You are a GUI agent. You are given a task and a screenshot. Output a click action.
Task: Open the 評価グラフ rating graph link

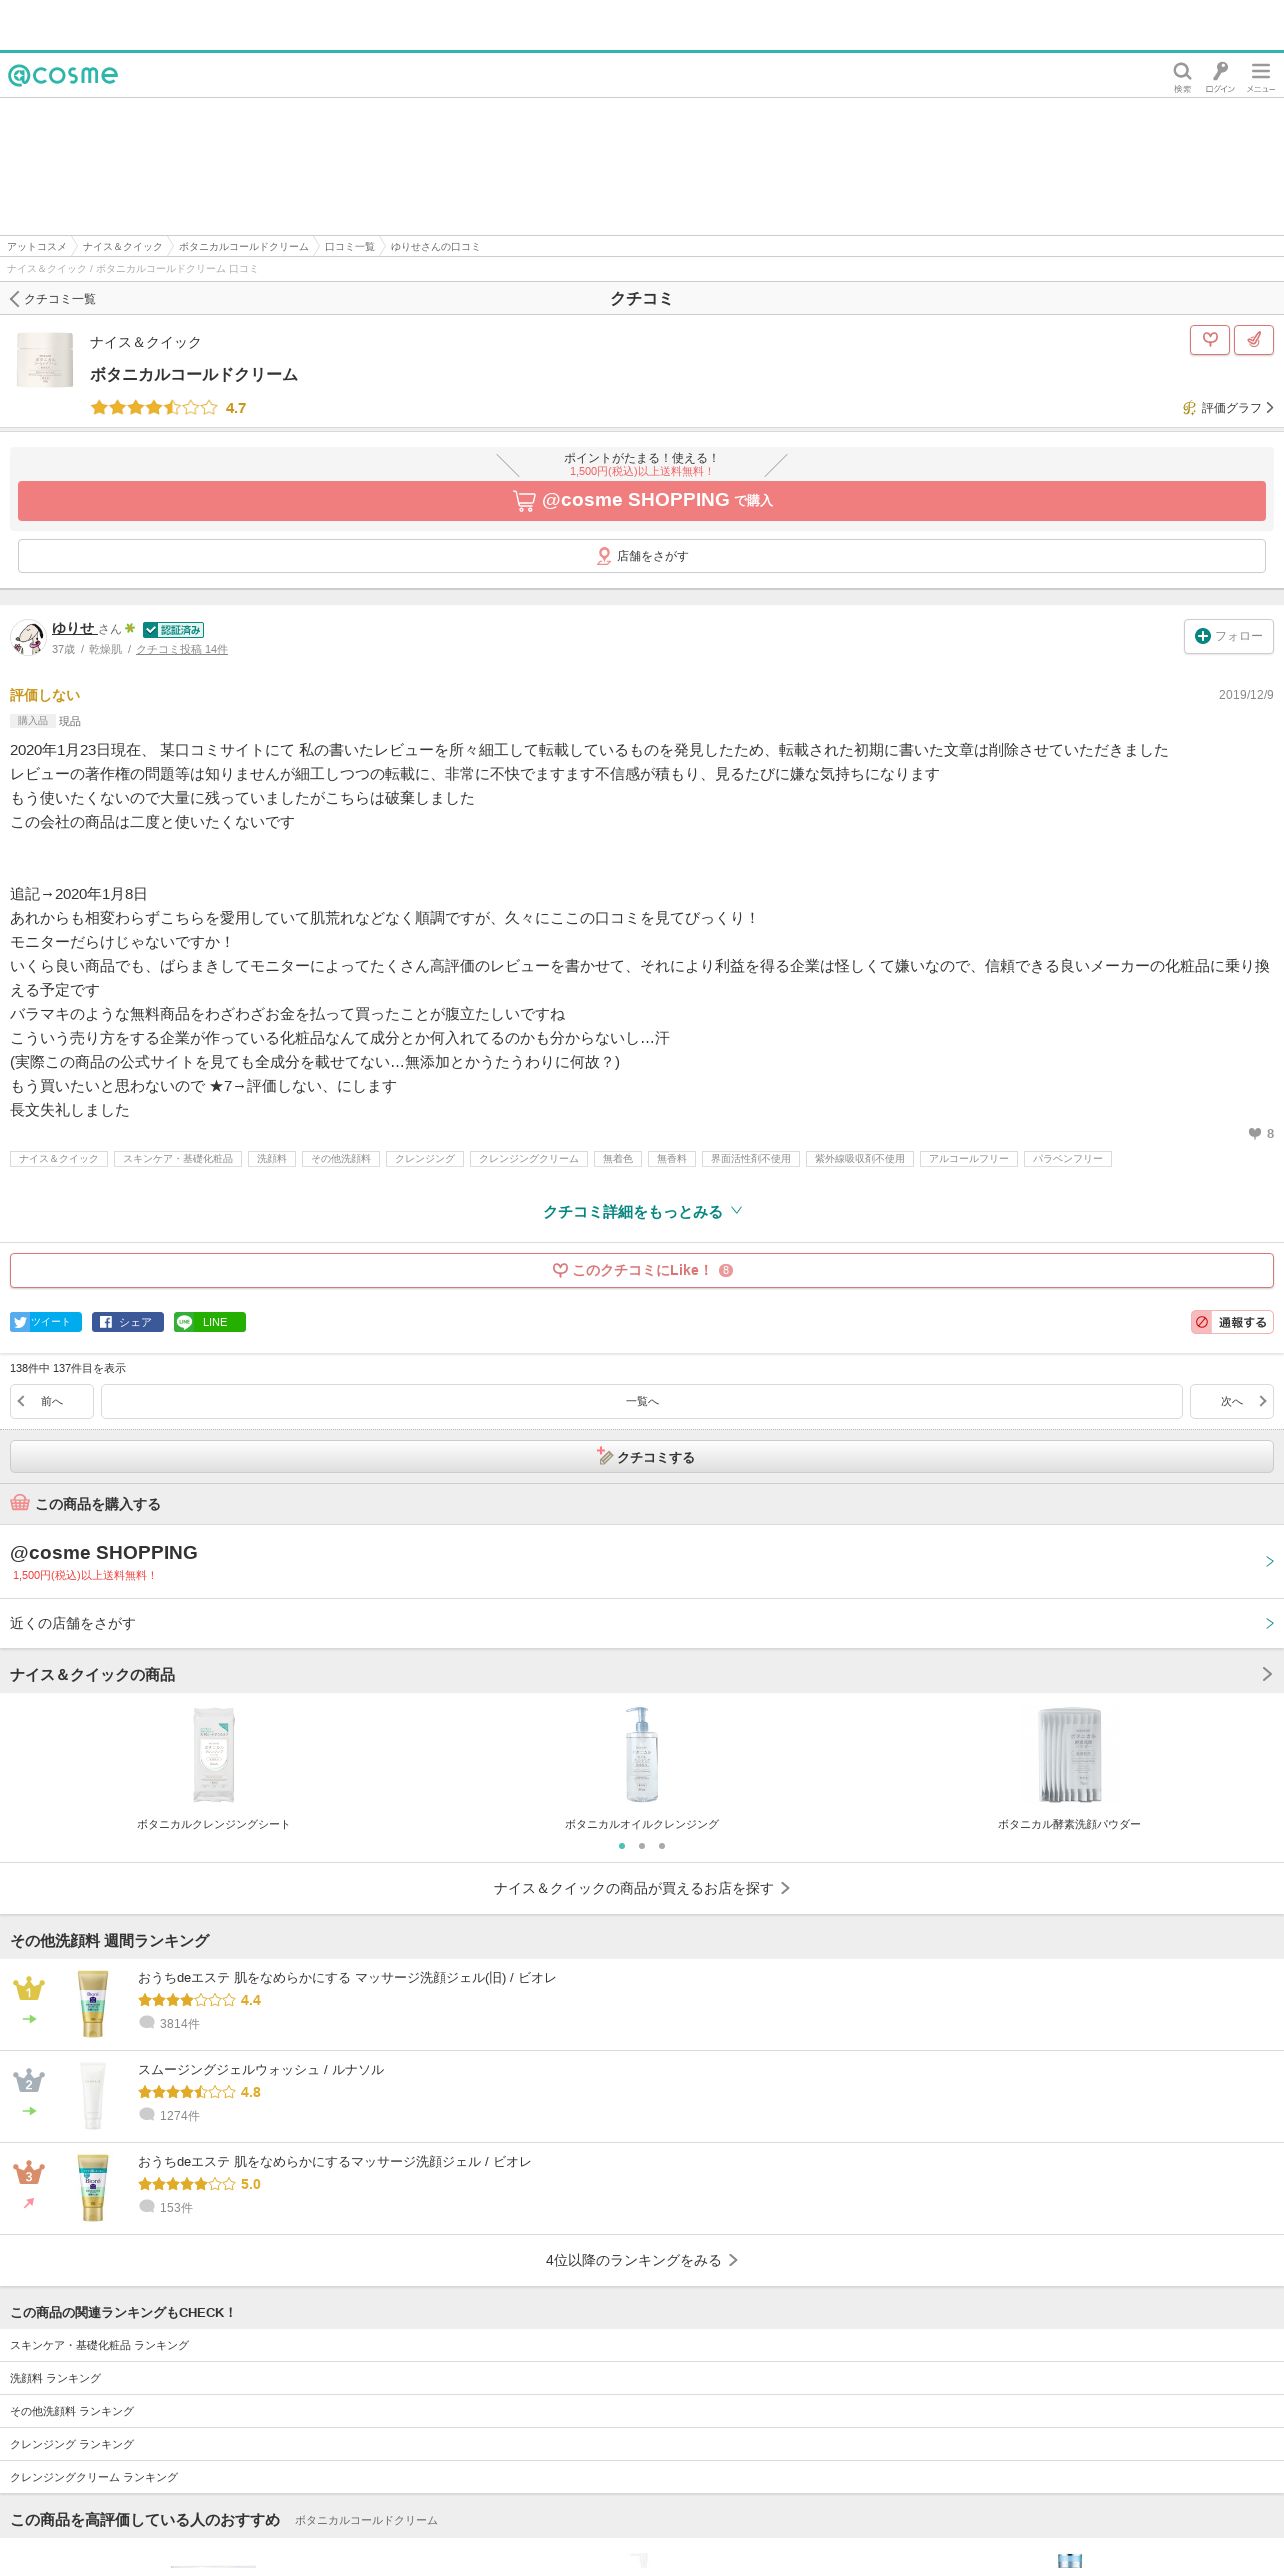point(1228,408)
